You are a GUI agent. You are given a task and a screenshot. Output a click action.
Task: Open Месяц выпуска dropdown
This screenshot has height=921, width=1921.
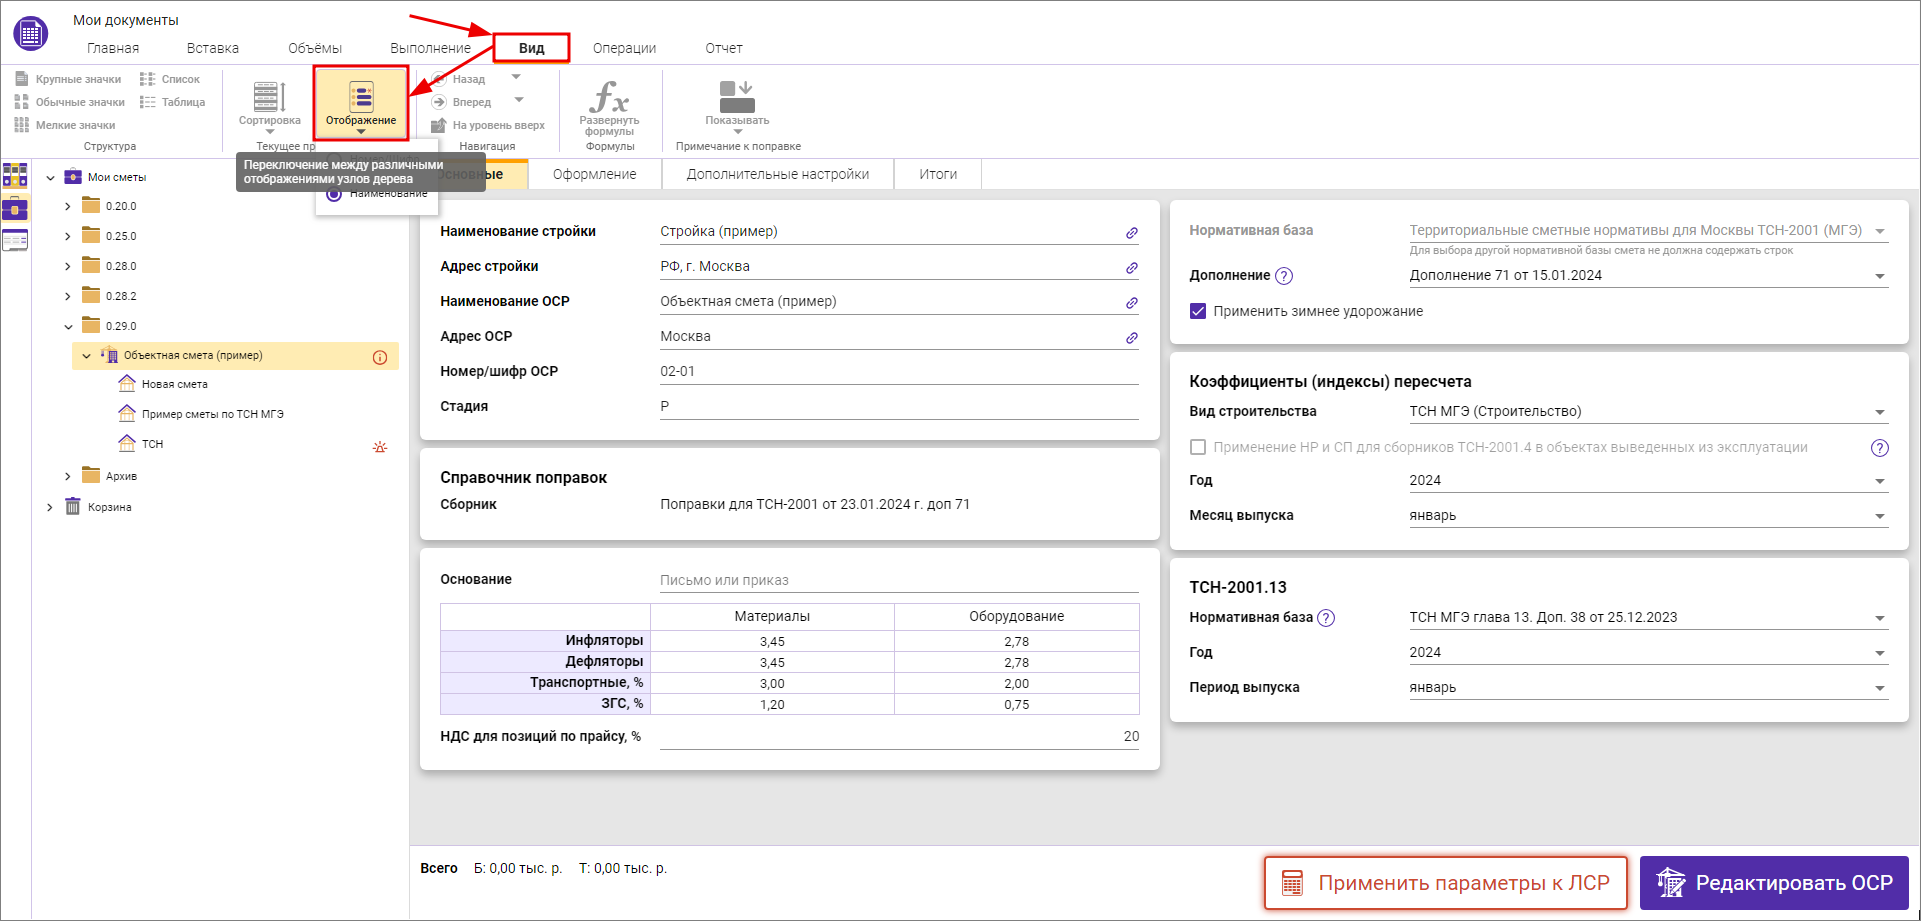[x=1879, y=516]
